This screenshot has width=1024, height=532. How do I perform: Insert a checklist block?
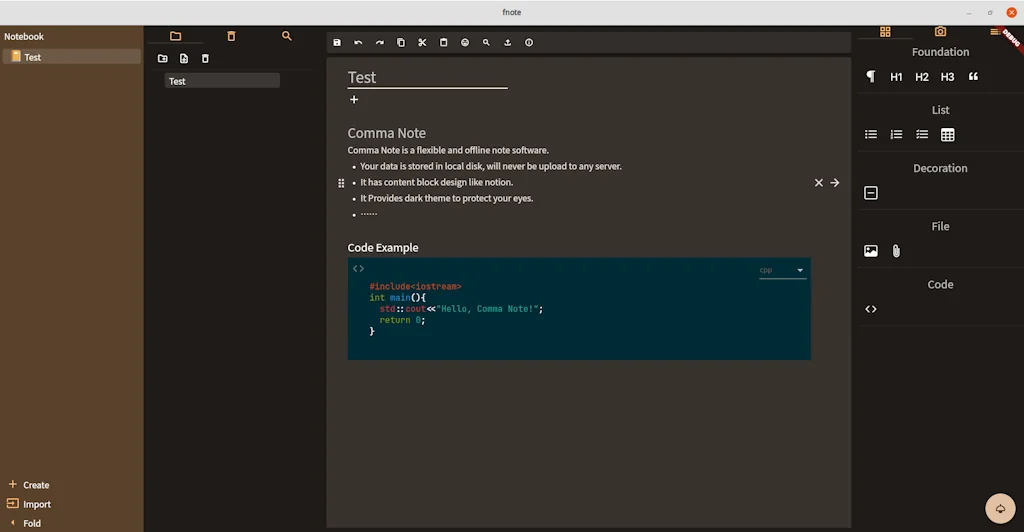click(921, 134)
